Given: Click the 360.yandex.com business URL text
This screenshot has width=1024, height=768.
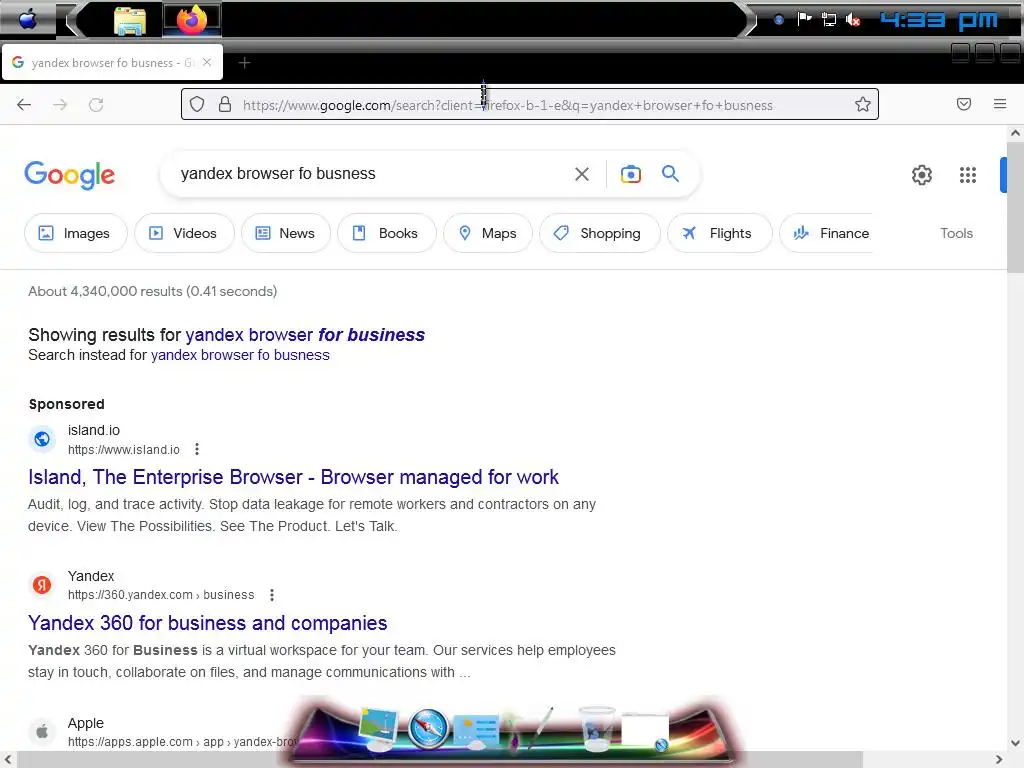Looking at the screenshot, I should click(161, 595).
